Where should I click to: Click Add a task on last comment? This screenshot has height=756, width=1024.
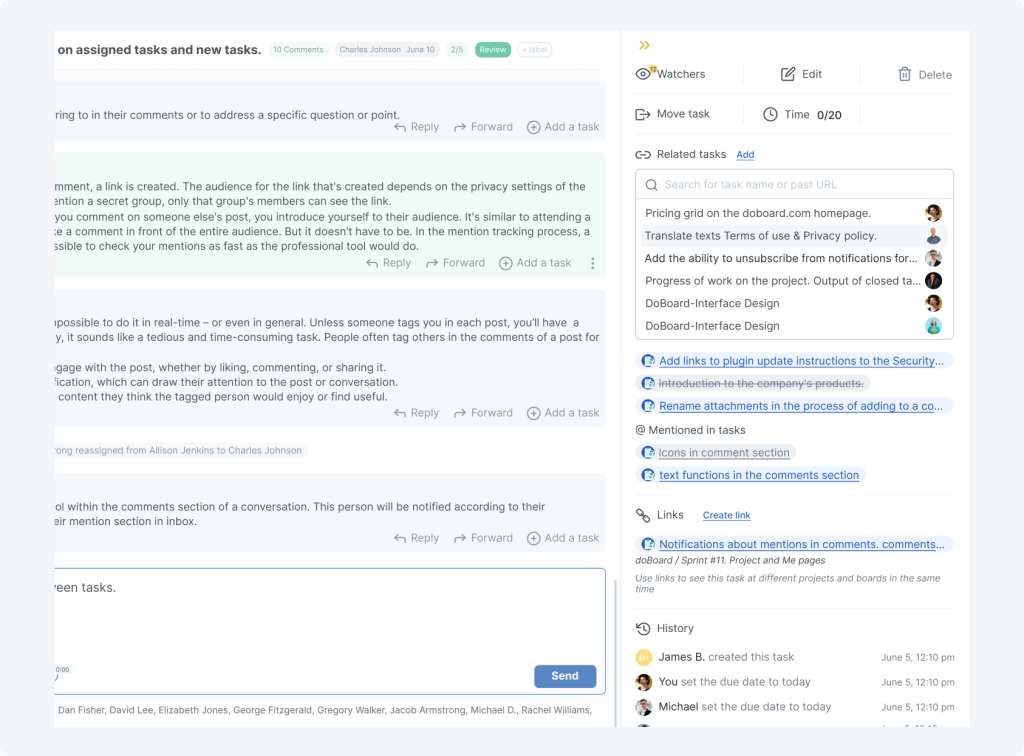563,538
